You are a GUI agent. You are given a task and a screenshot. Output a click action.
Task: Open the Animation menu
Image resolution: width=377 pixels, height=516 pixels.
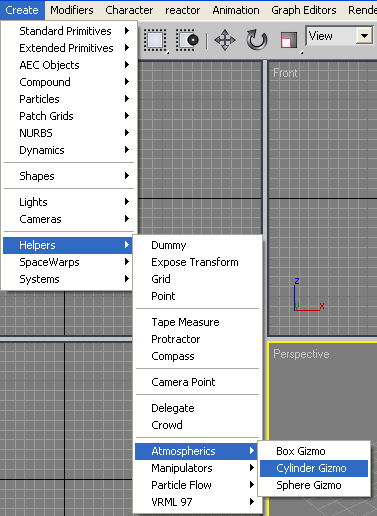point(236,10)
